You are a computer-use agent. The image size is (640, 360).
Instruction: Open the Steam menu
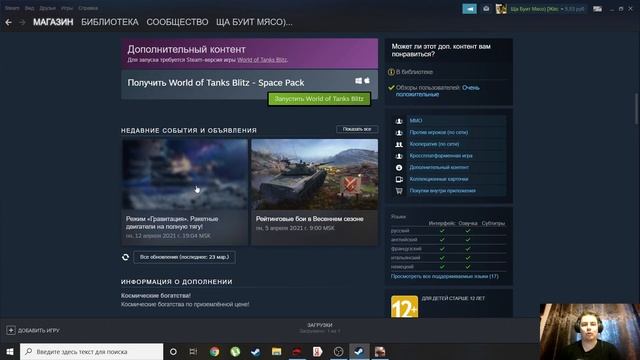pyautogui.click(x=12, y=8)
